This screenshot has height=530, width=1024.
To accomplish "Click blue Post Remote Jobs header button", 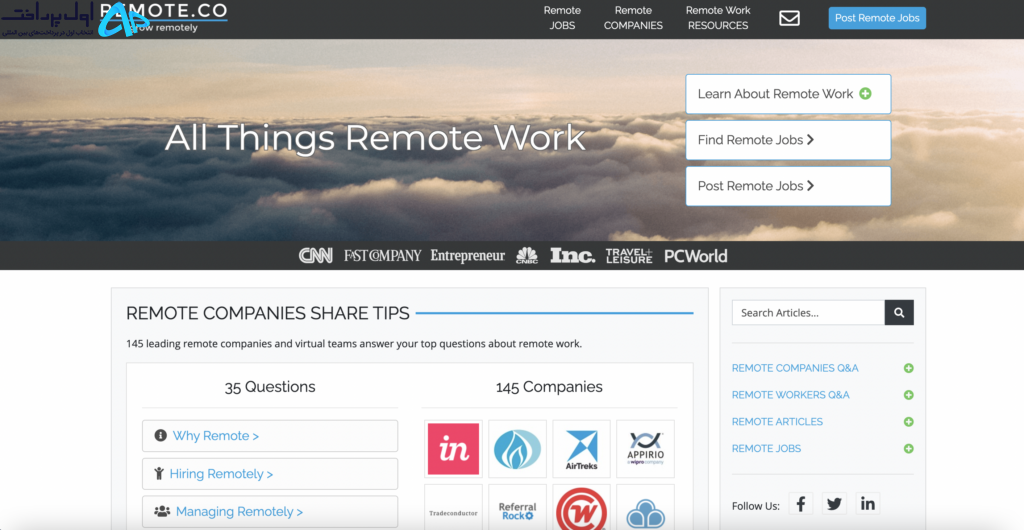I will (x=877, y=18).
